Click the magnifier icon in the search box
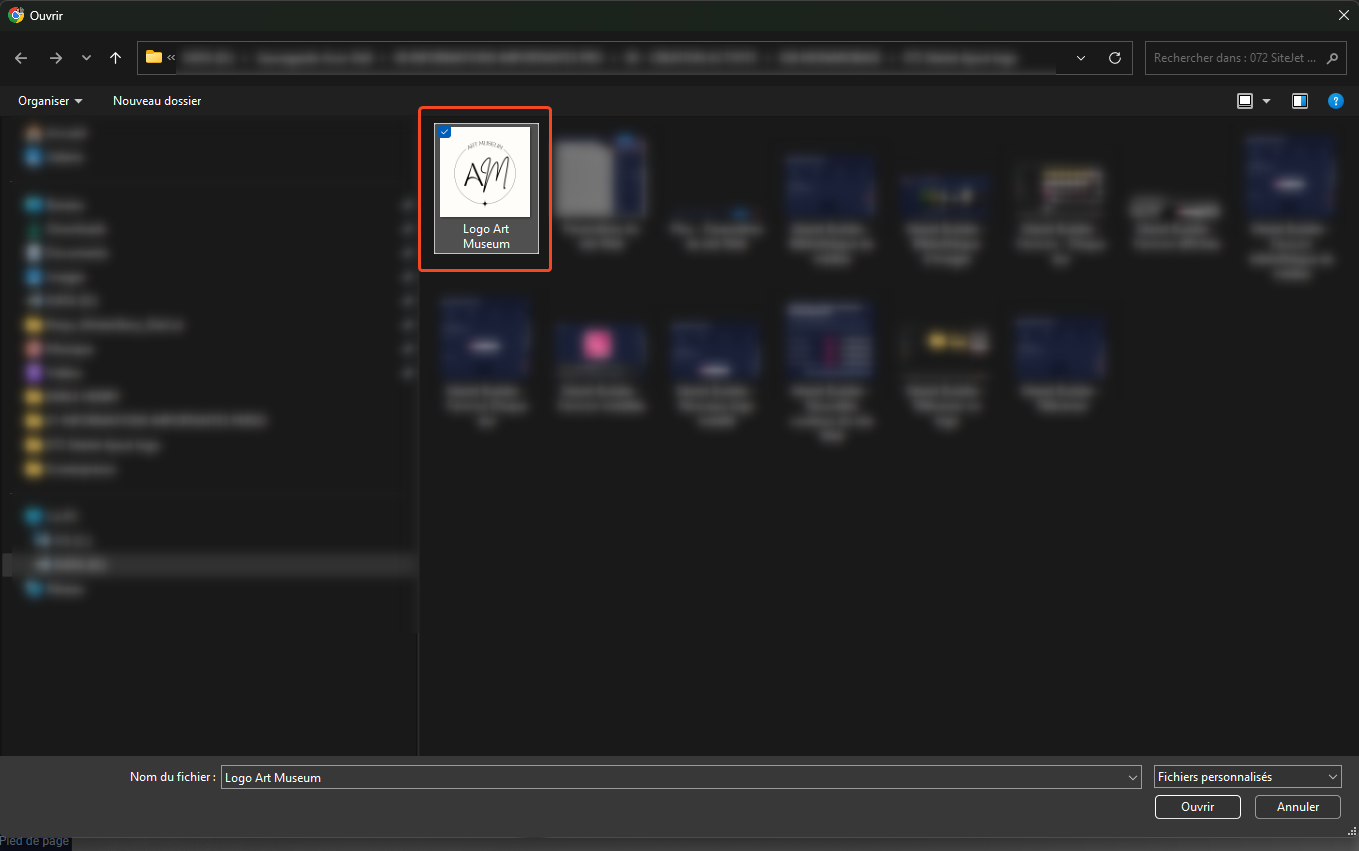Screen dimensions: 1359x851 [1331, 58]
